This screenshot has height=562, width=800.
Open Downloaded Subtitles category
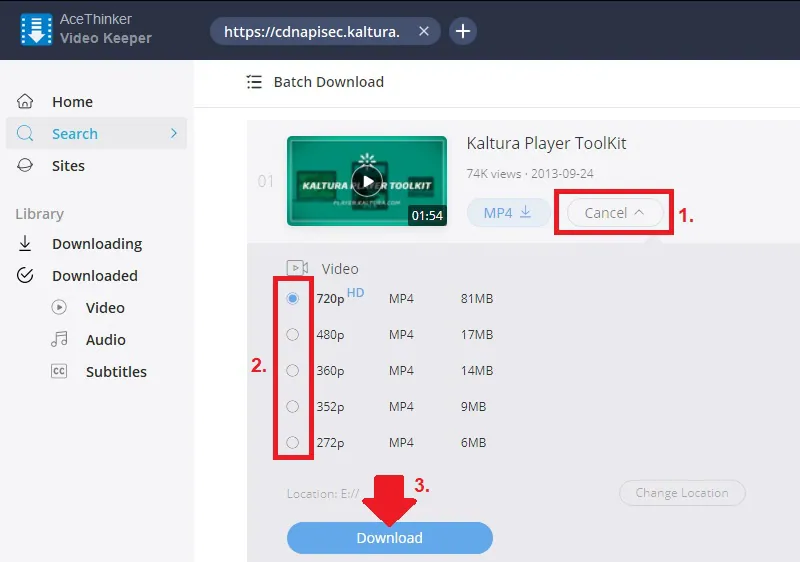pyautogui.click(x=116, y=372)
